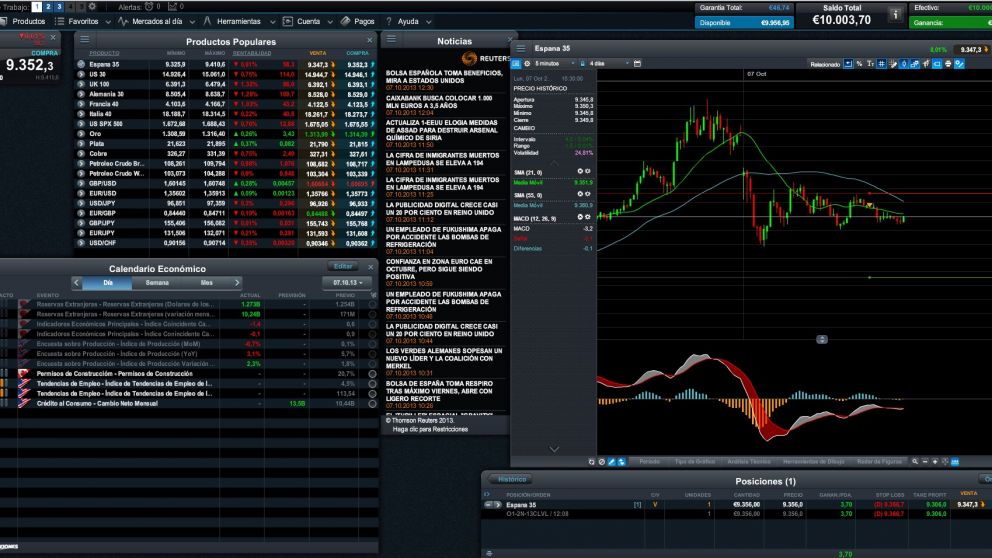Select the Semana view in Calendario Económico
The image size is (992, 558).
point(157,283)
